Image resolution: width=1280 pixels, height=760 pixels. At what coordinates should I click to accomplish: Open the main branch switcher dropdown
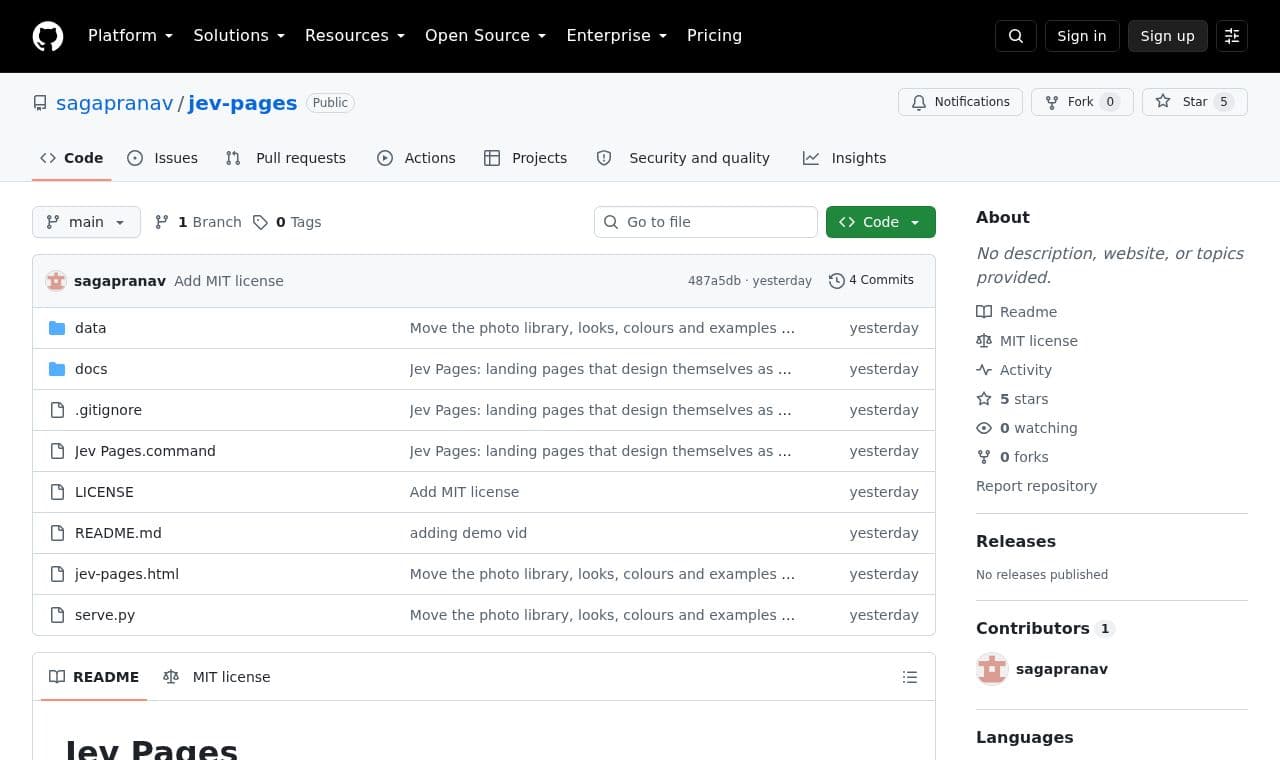86,222
